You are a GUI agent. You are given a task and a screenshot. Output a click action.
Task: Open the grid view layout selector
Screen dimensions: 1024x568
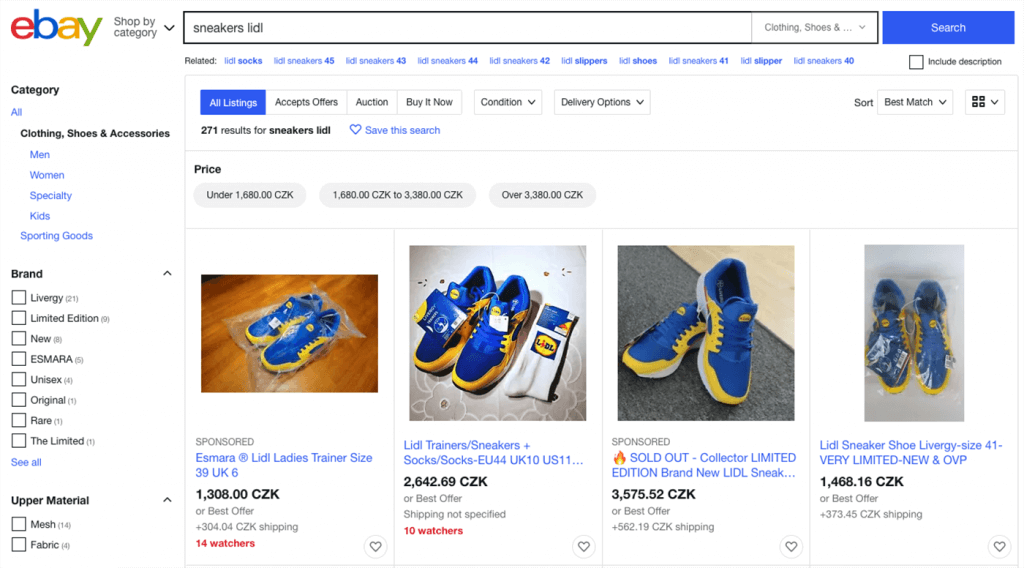985,102
